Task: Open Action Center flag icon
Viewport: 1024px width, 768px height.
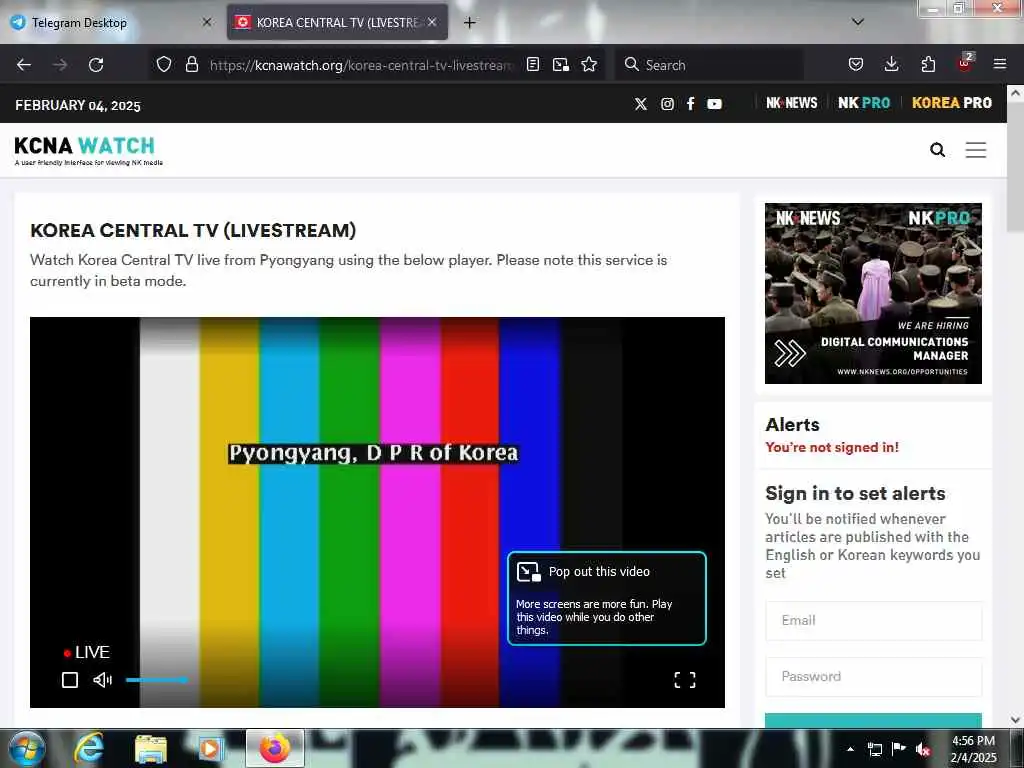Action: click(899, 749)
